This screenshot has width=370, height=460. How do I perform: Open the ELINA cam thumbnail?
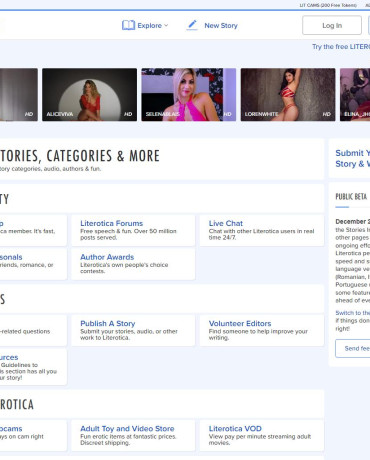[x=355, y=95]
